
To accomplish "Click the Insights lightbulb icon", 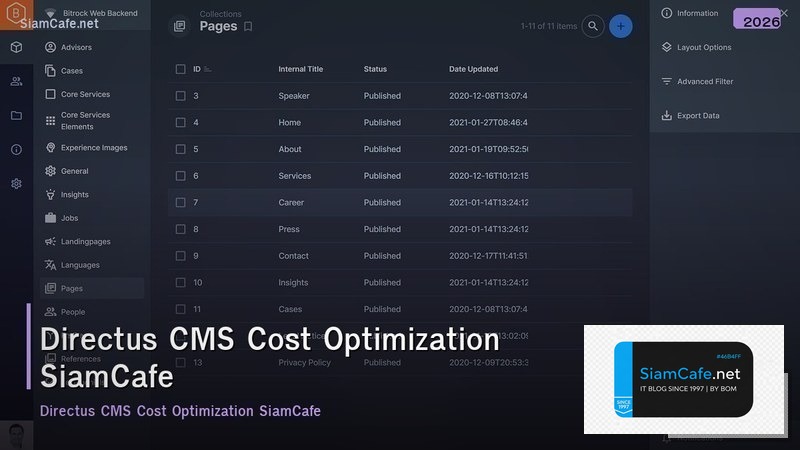I will point(50,194).
